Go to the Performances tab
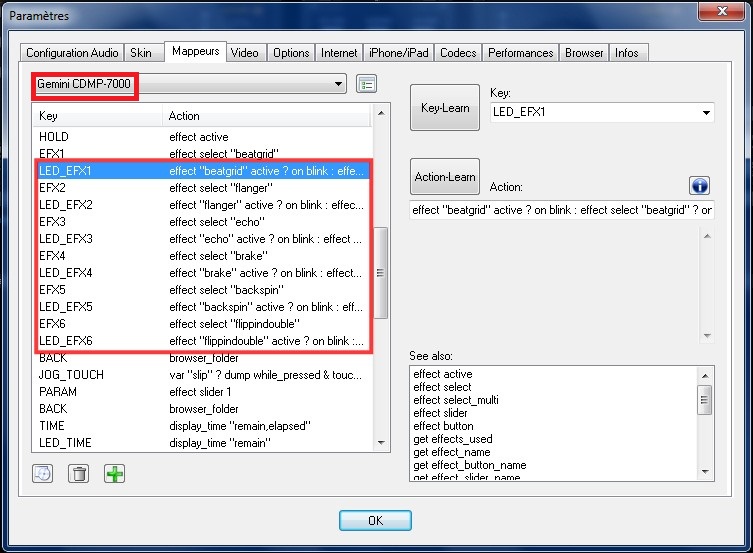This screenshot has height=553, width=753. coord(521,53)
